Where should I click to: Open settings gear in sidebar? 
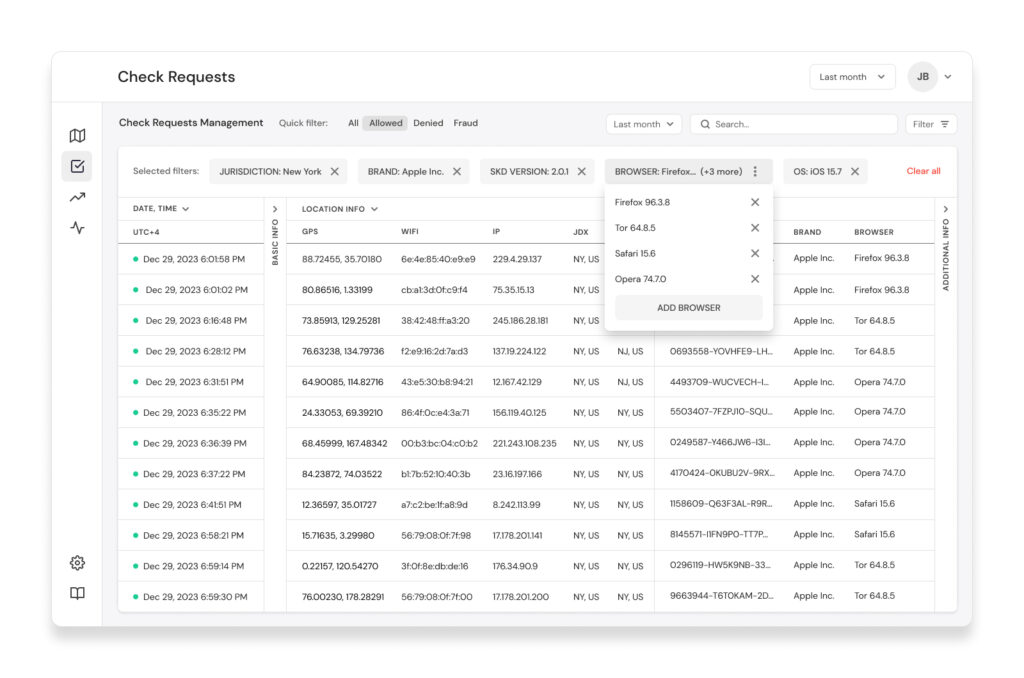coord(77,562)
